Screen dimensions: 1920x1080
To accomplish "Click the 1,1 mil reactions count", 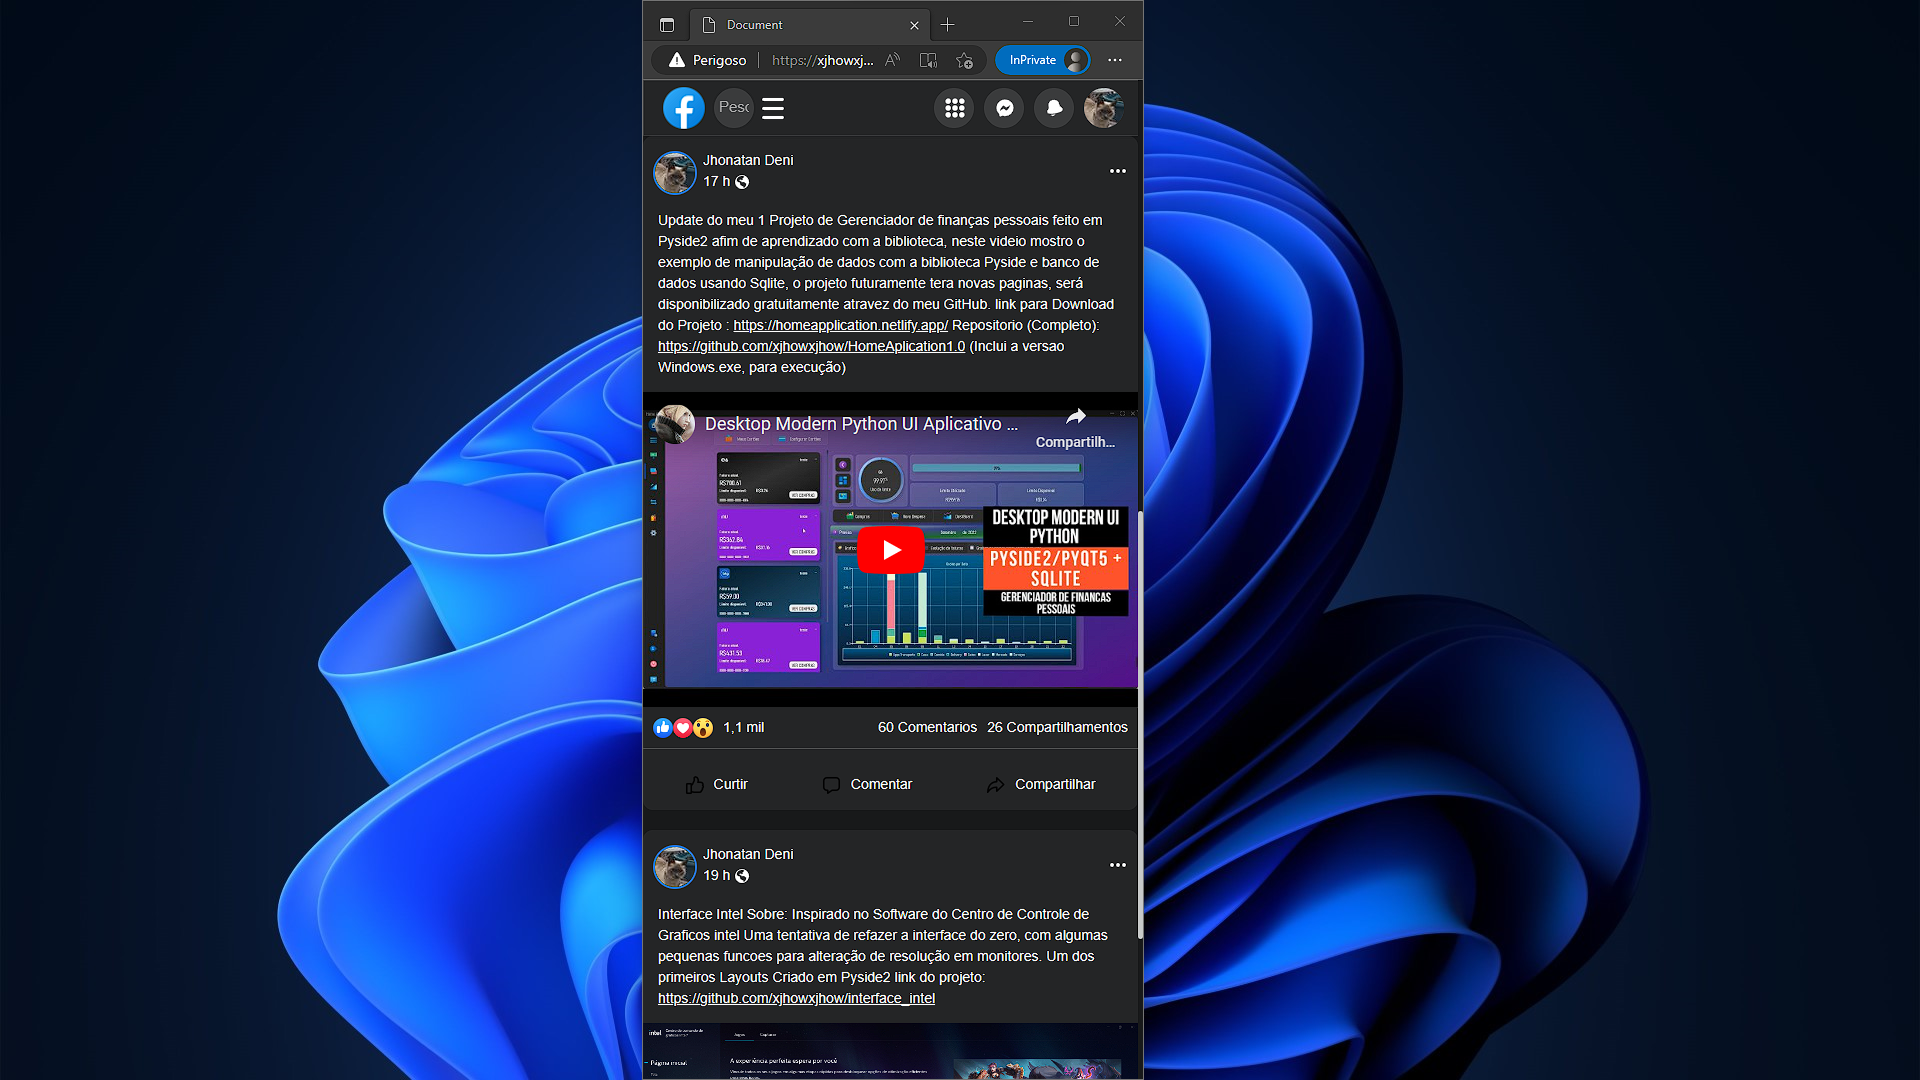I will click(744, 727).
